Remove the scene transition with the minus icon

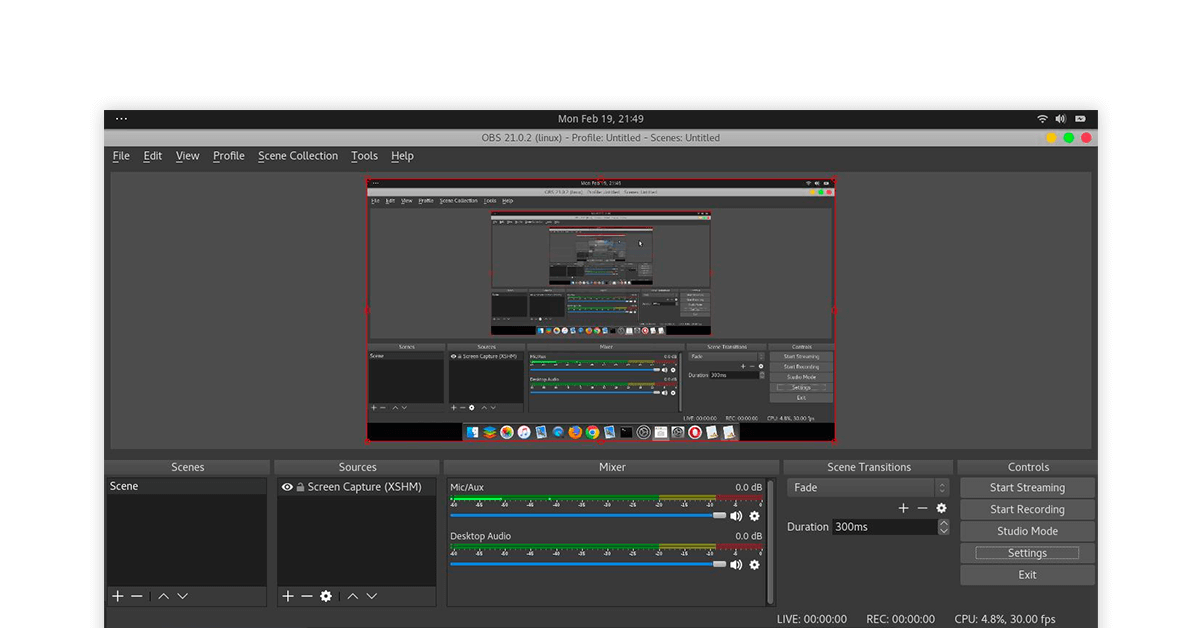coord(922,508)
